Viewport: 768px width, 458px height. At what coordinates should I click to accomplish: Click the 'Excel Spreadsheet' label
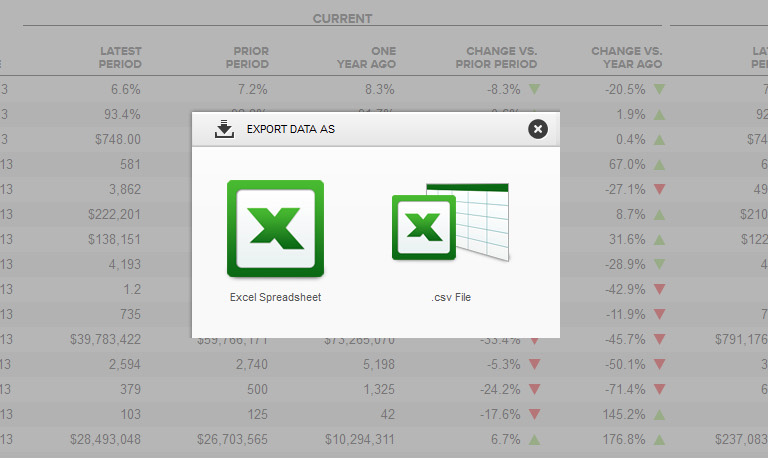coord(275,297)
